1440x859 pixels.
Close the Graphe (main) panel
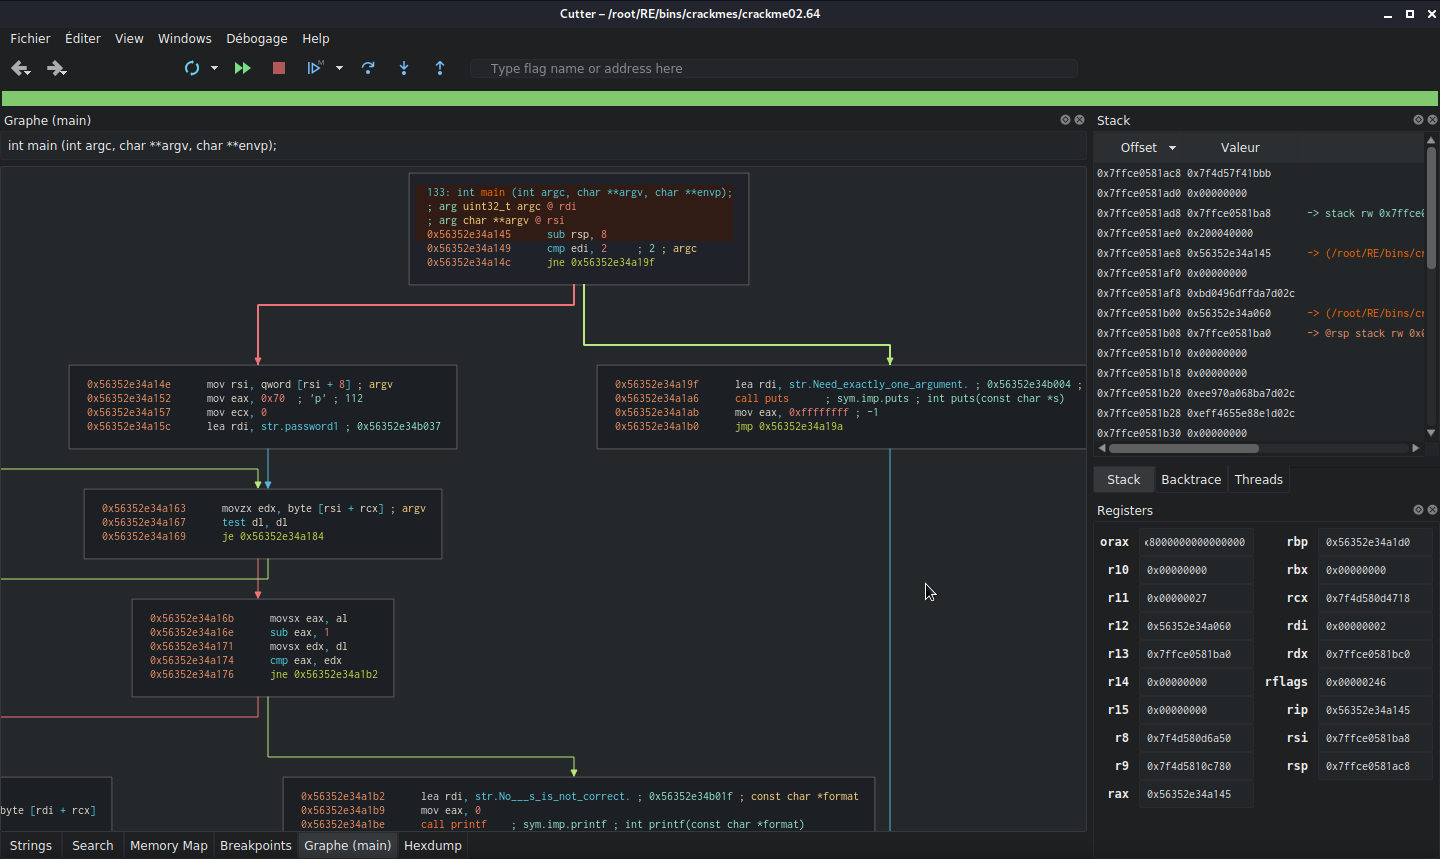(1079, 120)
